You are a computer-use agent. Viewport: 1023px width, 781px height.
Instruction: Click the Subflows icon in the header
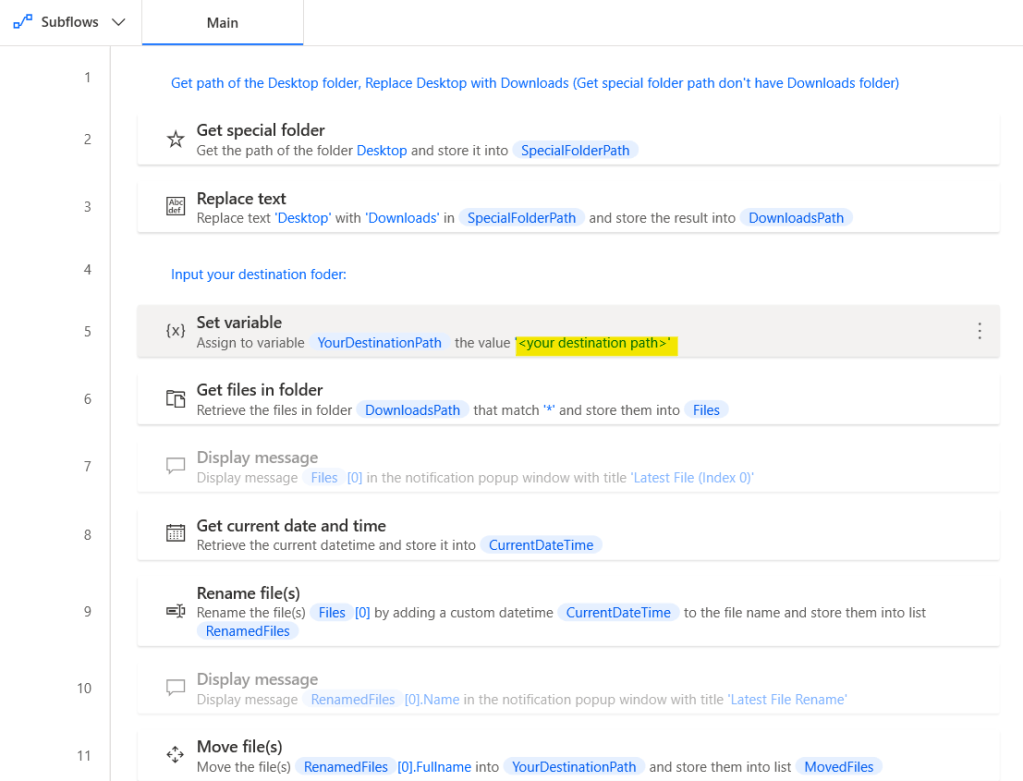pos(22,22)
